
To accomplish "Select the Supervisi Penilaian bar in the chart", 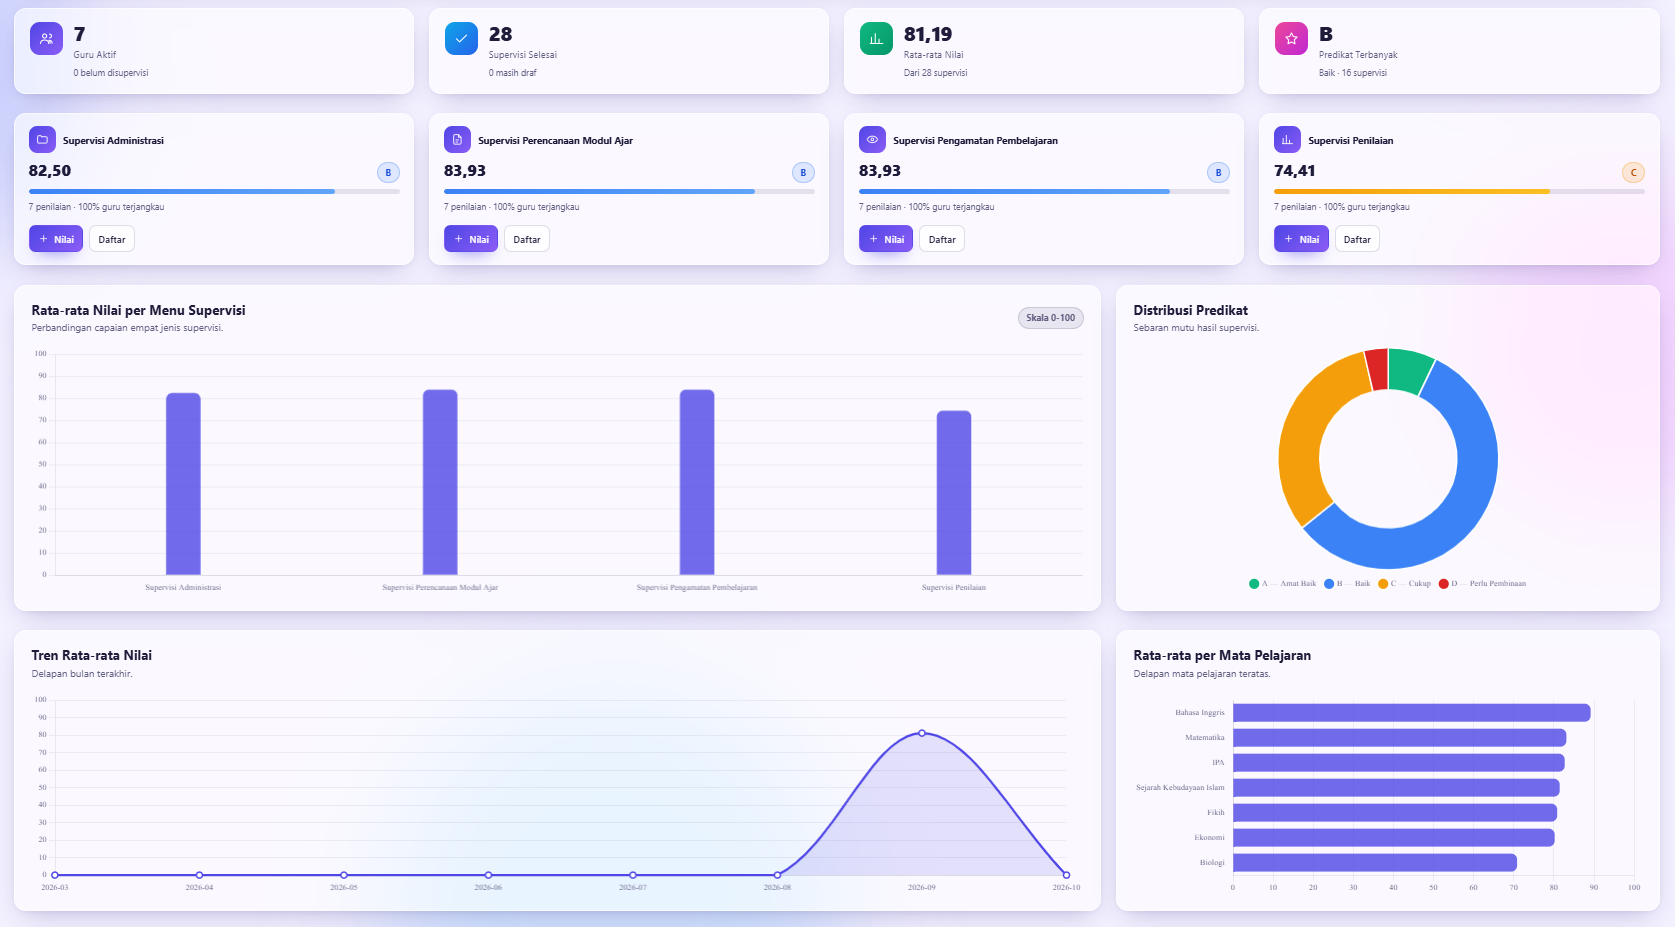I will click(x=954, y=493).
